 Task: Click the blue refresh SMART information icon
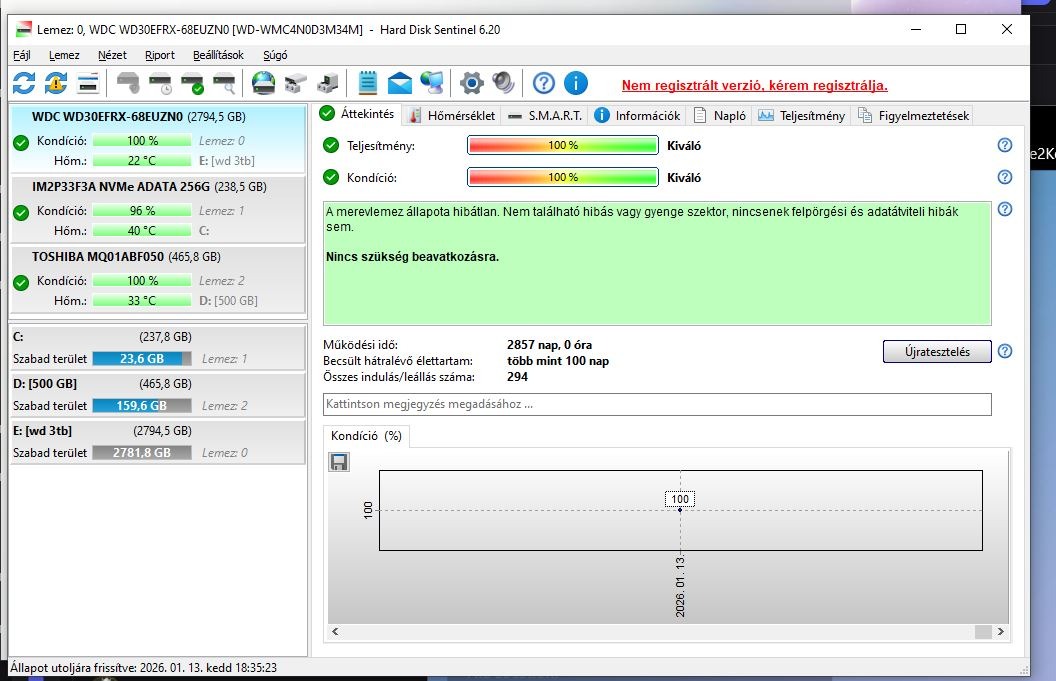coord(24,84)
